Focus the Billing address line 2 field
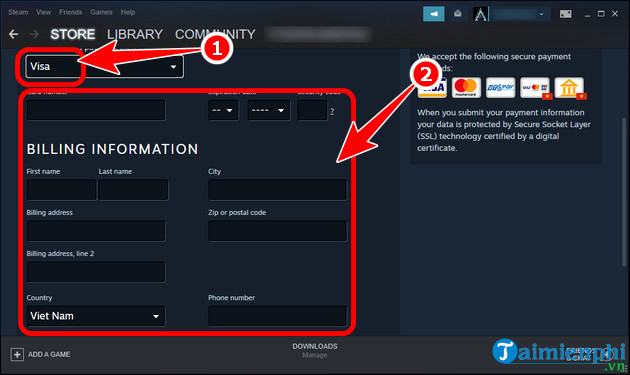The height and width of the screenshot is (375, 630). (96, 272)
